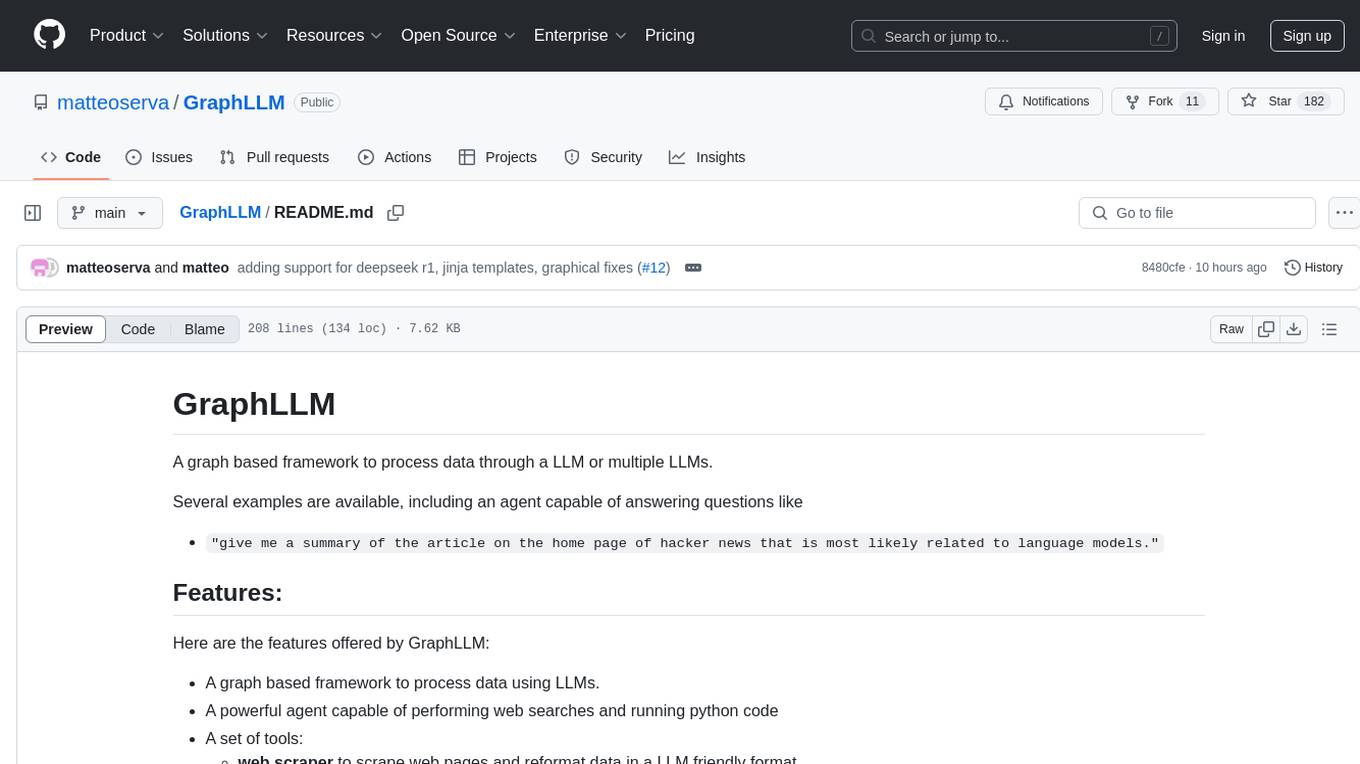Go to the Pull requests tab
Image resolution: width=1360 pixels, height=764 pixels.
point(274,157)
